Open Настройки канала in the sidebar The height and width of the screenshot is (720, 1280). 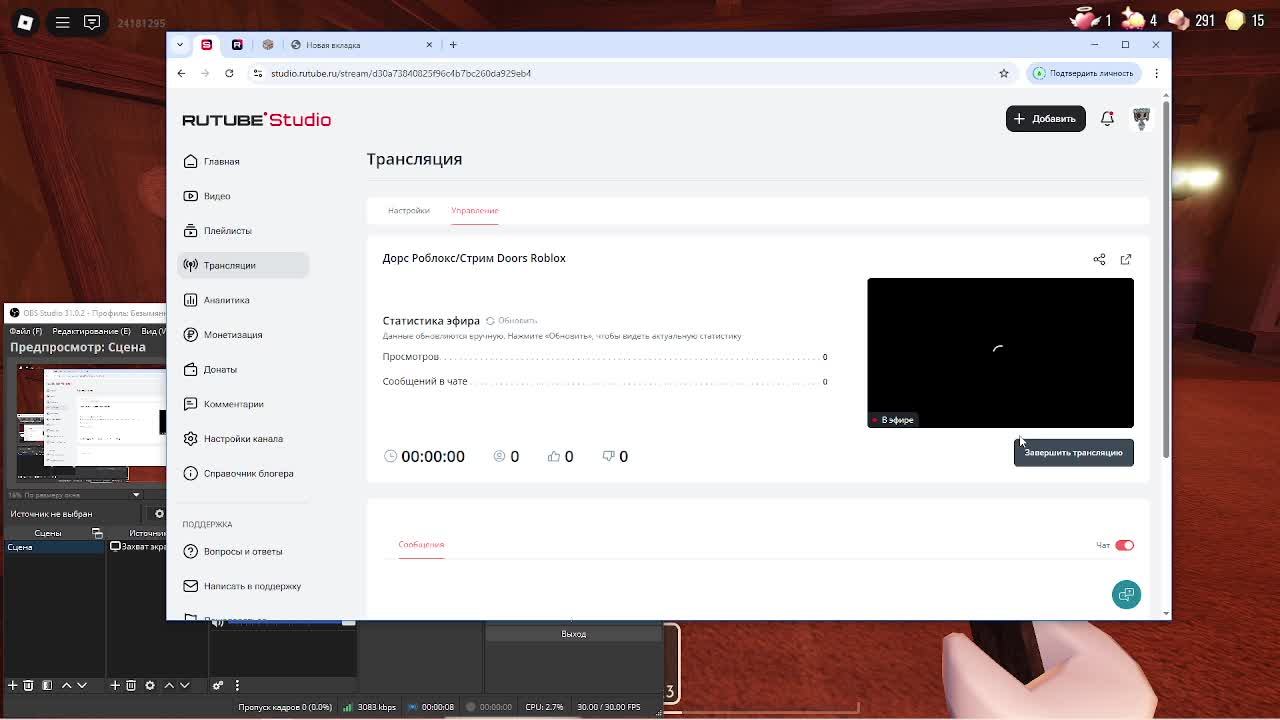[243, 439]
